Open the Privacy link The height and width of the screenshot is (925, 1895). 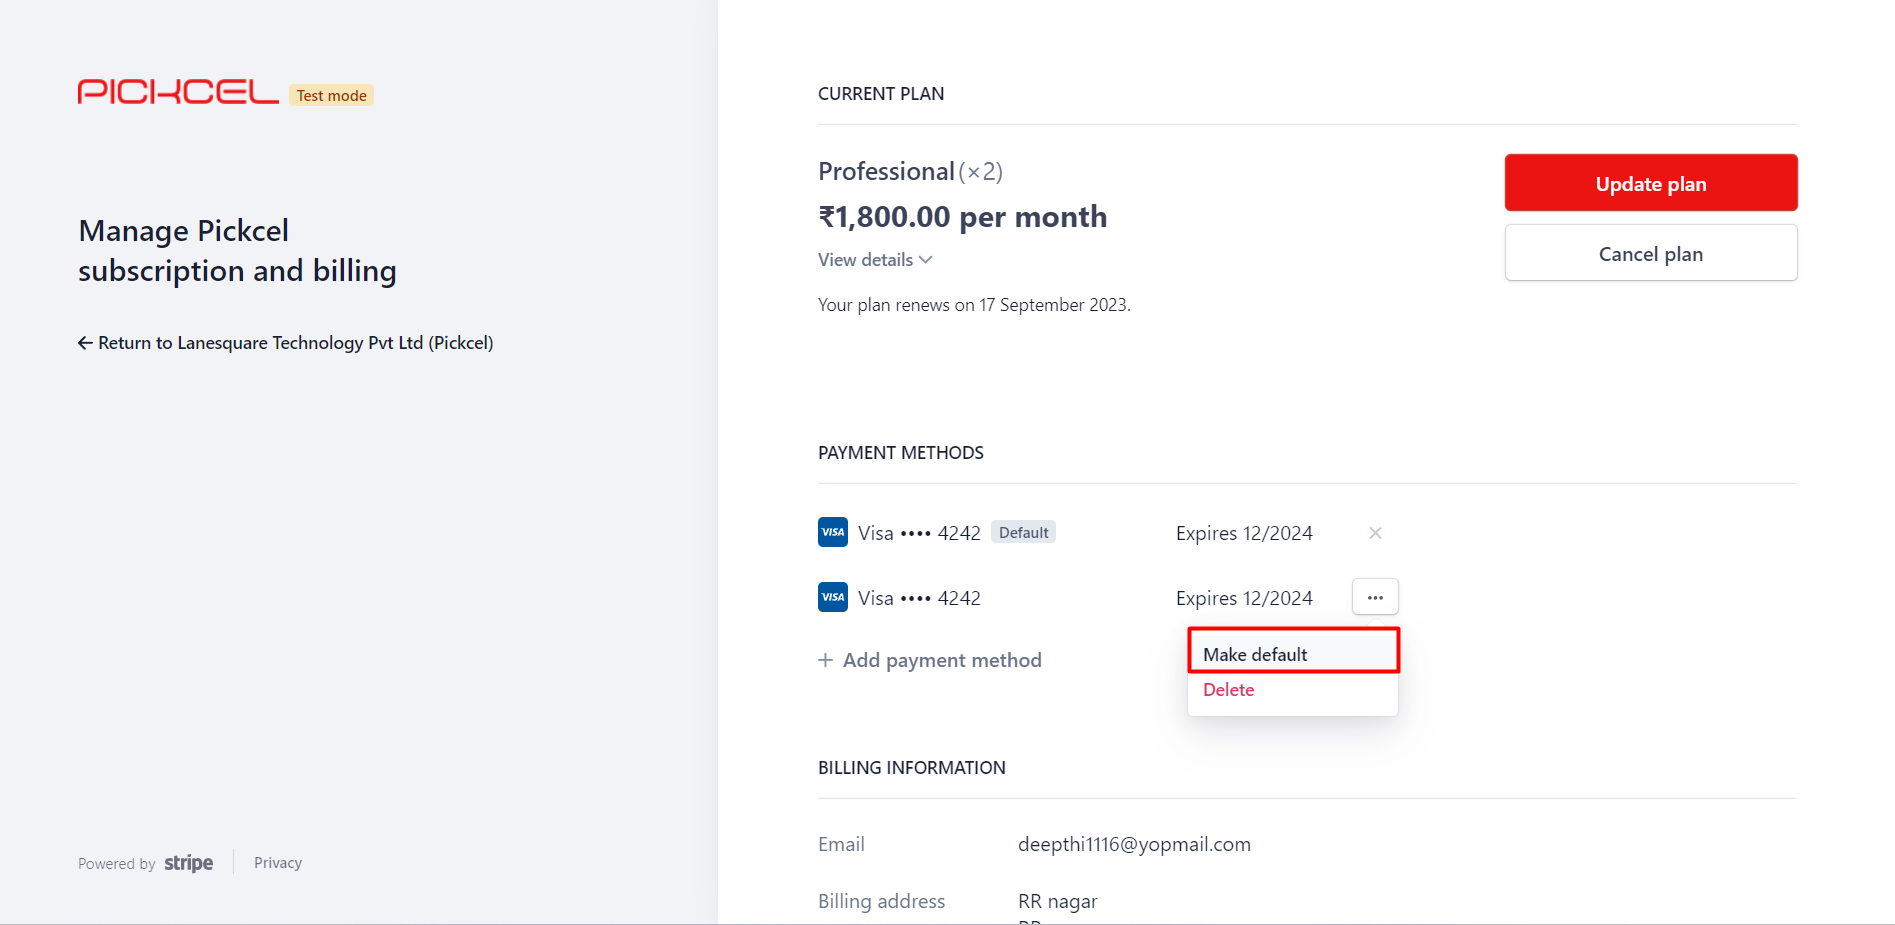(x=278, y=863)
